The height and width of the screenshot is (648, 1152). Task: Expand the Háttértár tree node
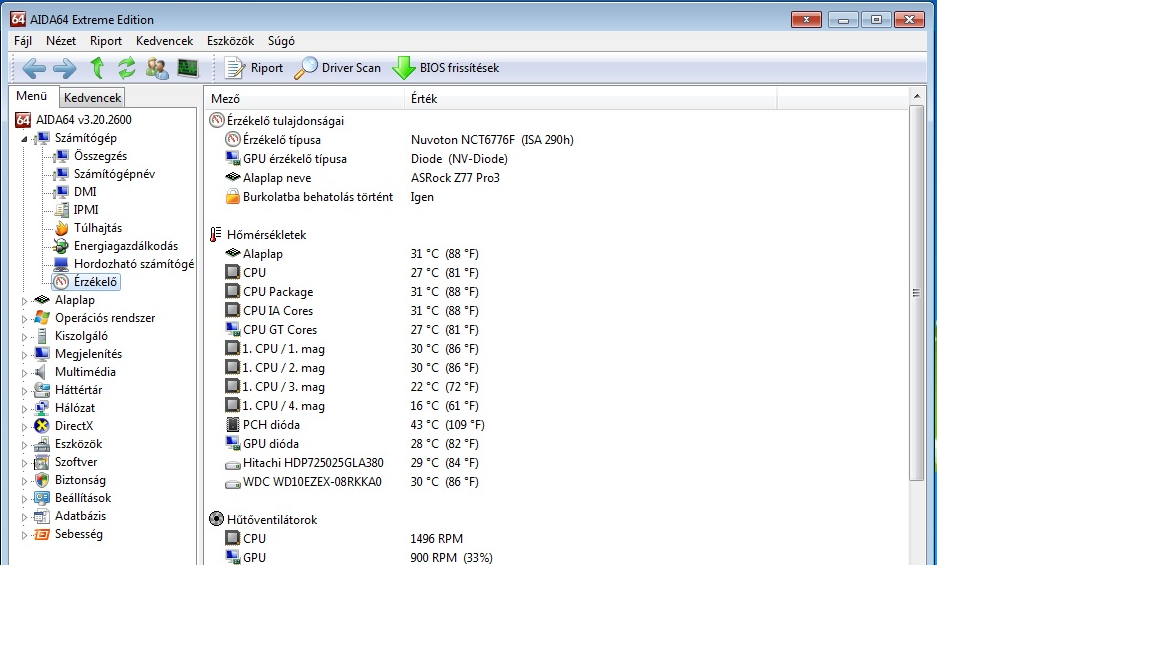pyautogui.click(x=24, y=391)
